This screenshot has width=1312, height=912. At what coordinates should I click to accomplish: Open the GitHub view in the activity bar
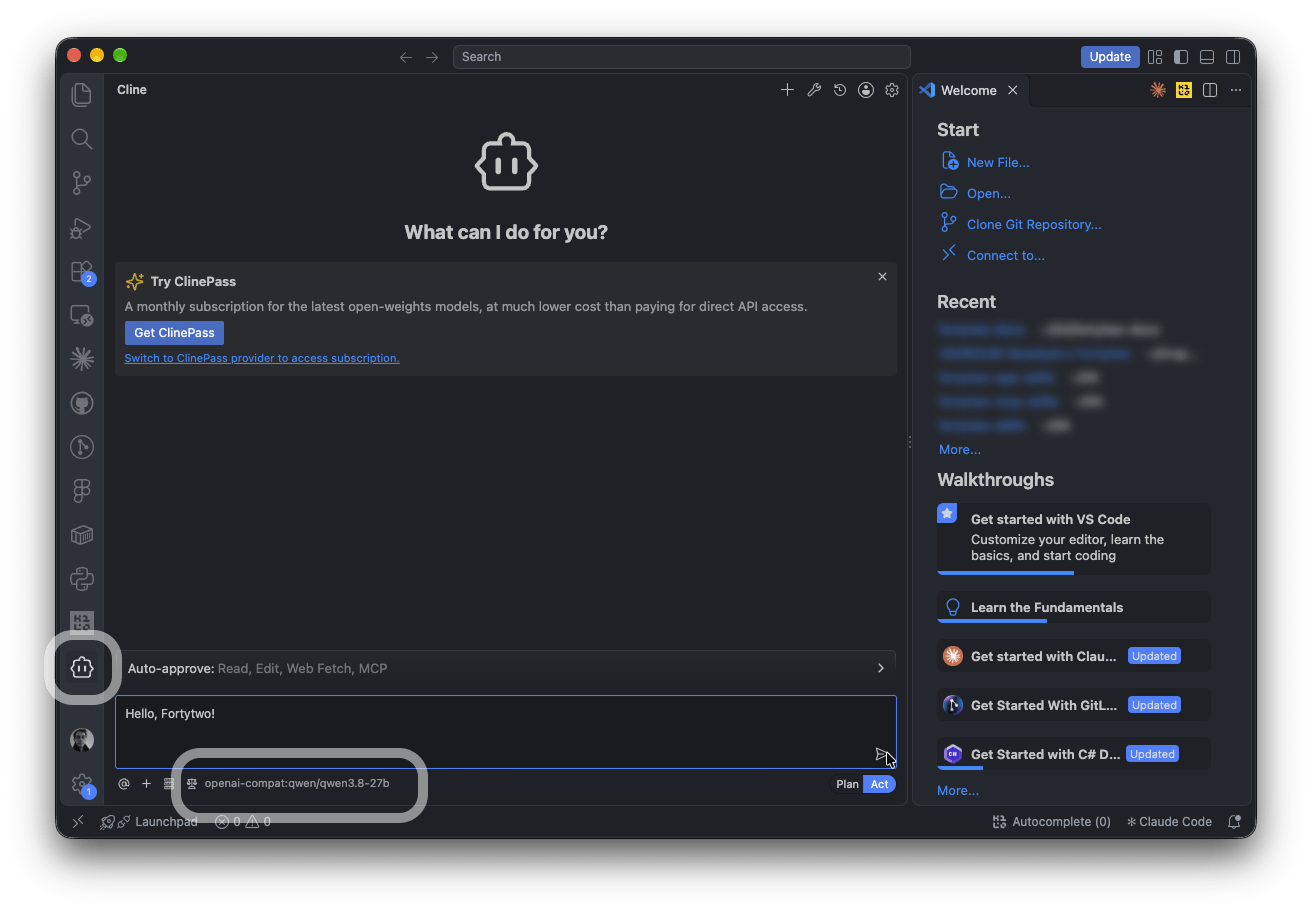pyautogui.click(x=82, y=403)
